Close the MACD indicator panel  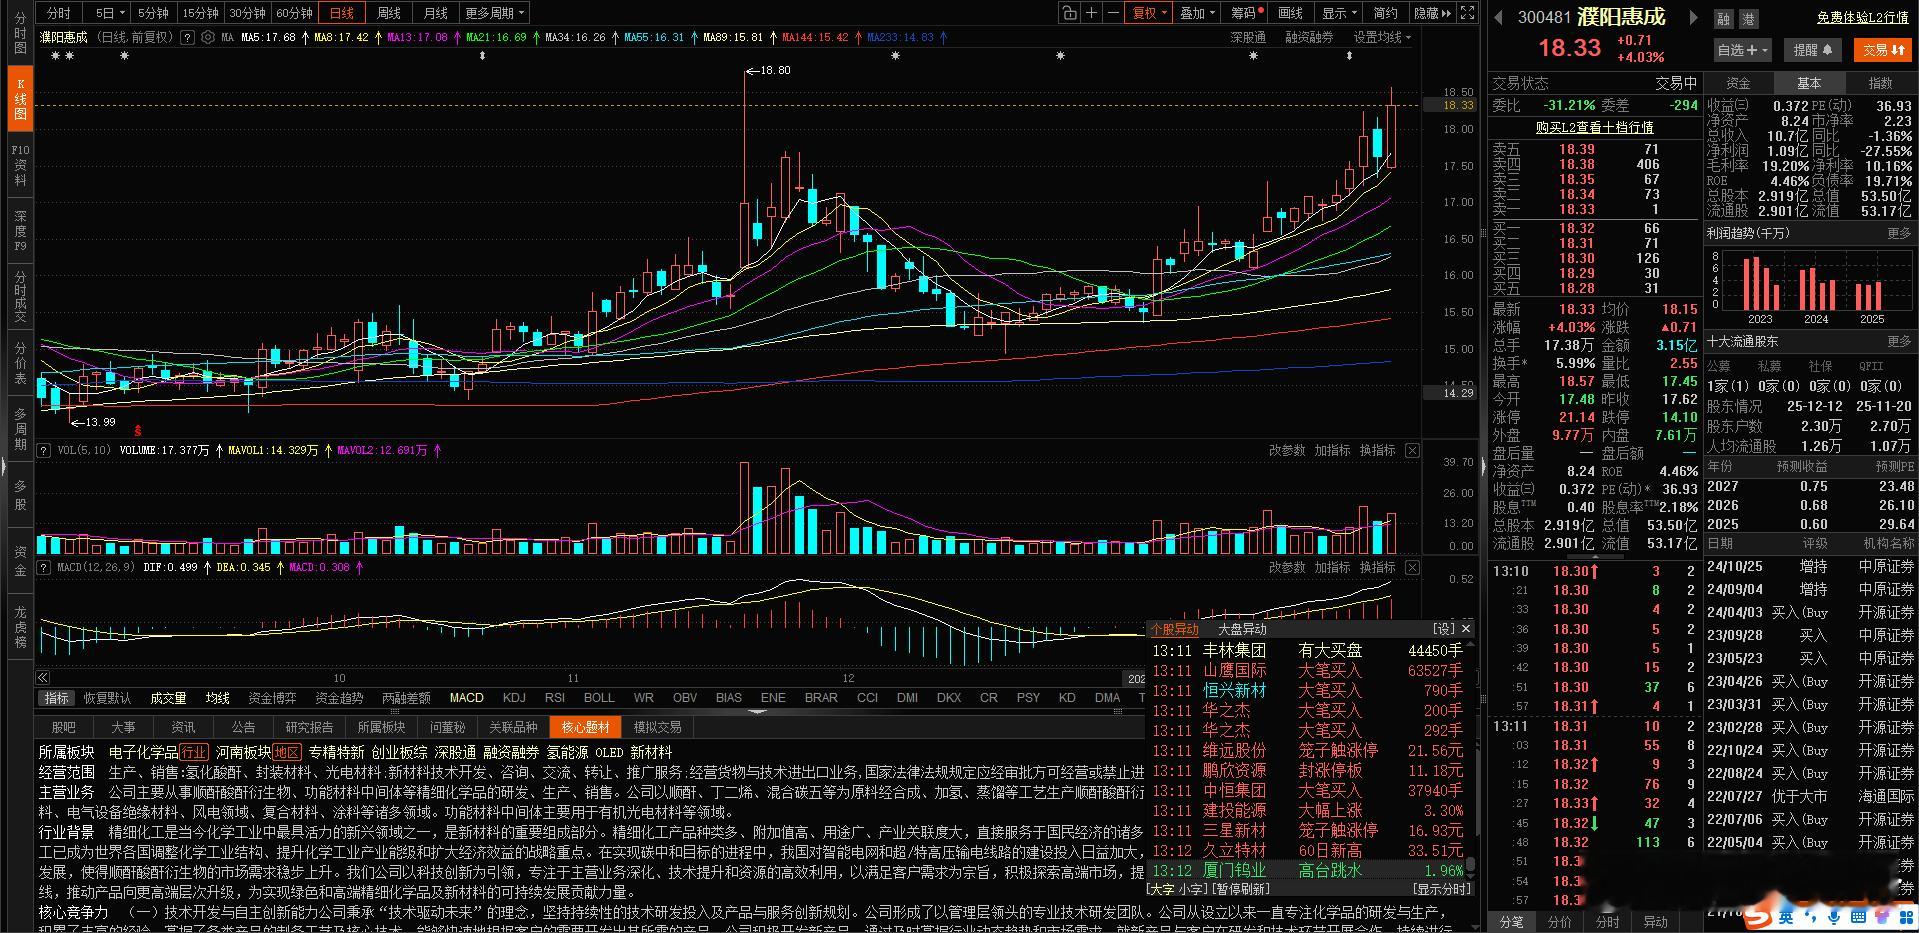(1412, 567)
